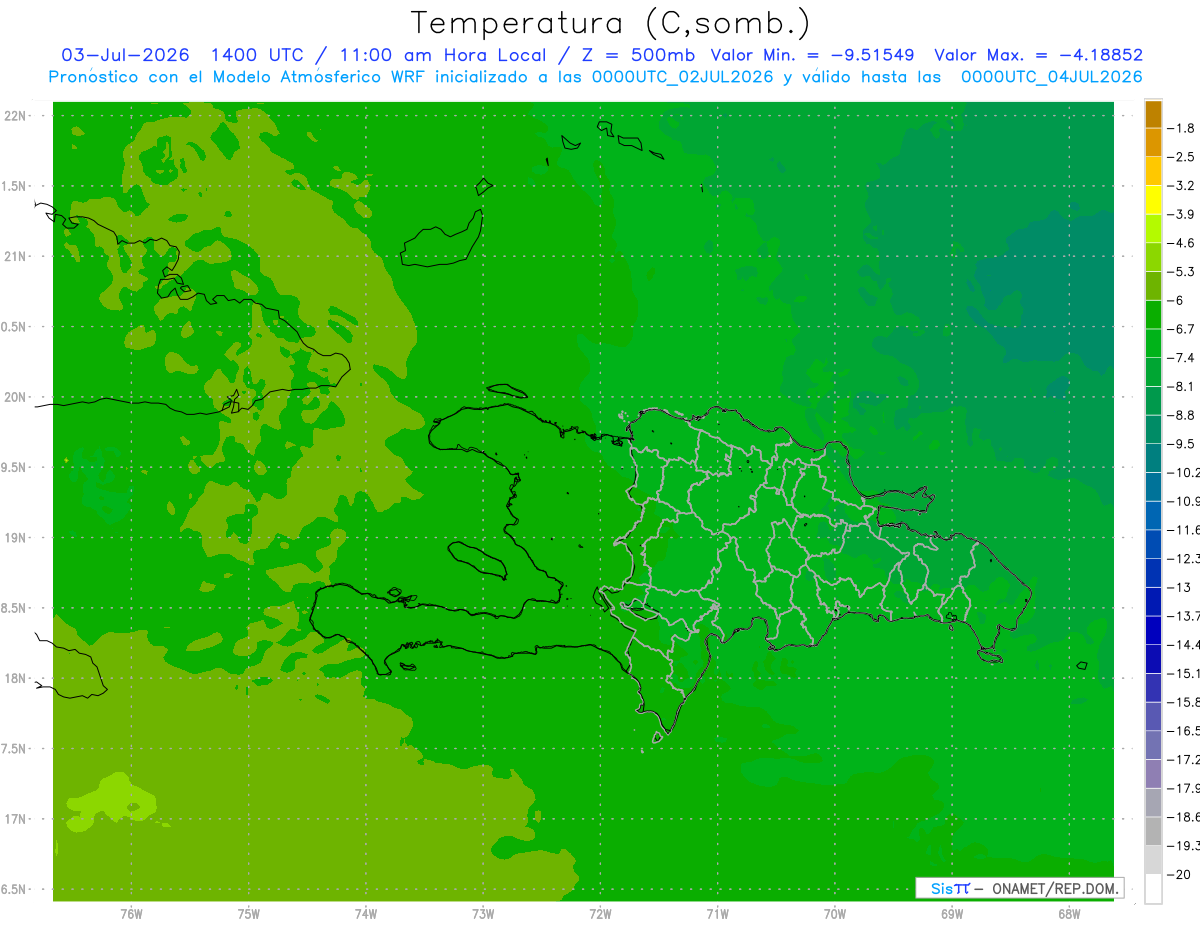Pick the dark orange swatch above -1.8
The width and height of the screenshot is (1200, 927).
pos(1153,114)
